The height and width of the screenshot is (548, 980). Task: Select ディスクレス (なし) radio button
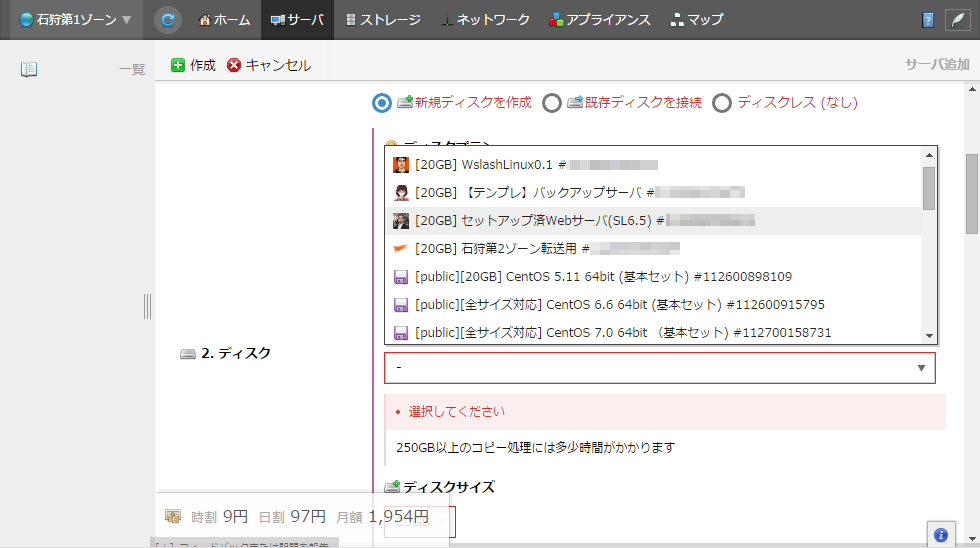click(x=722, y=102)
